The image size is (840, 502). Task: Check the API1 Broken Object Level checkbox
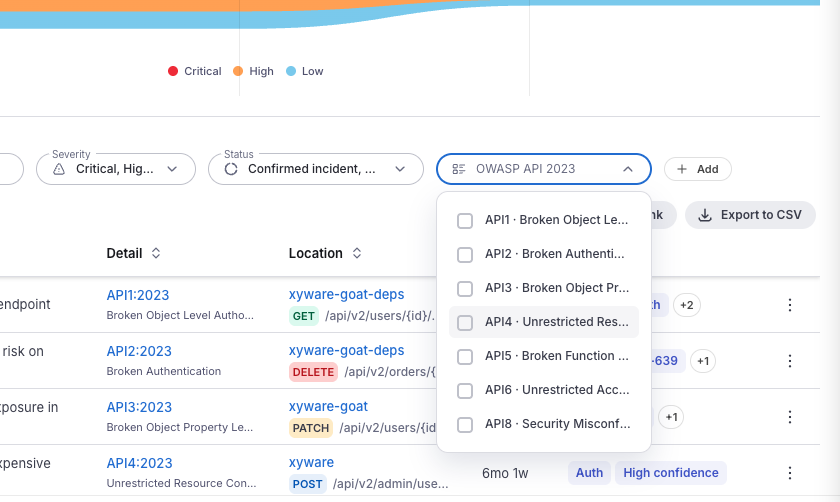(x=464, y=221)
